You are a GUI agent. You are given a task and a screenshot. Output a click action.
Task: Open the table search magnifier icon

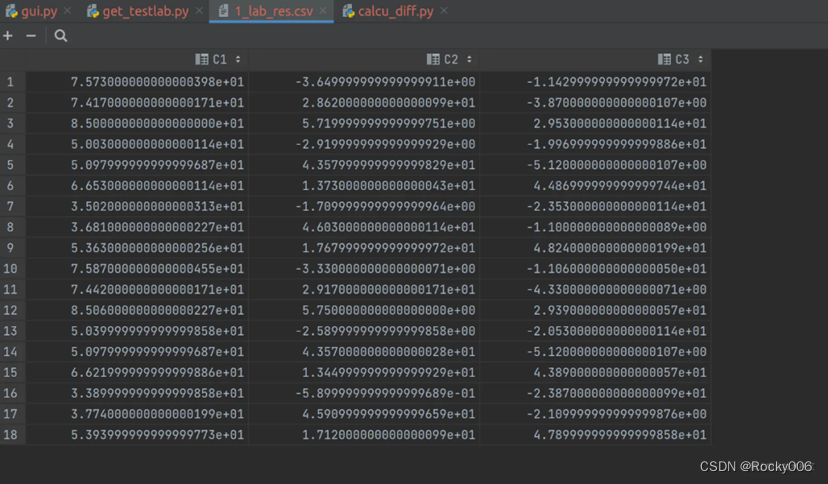[61, 36]
